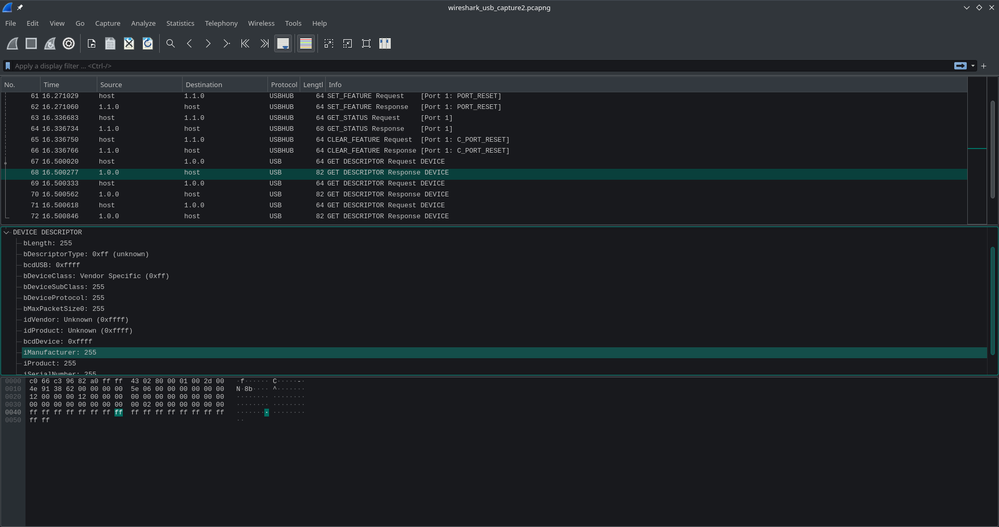Collapse the DEVICE DESCRIPTOR tree node
999x527 pixels.
pyautogui.click(x=6, y=233)
